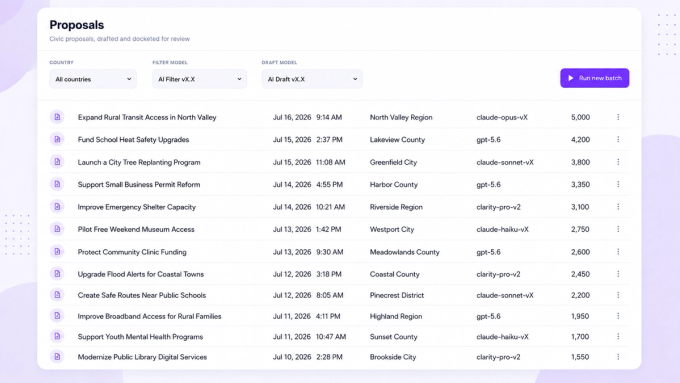
Task: Click claude-haiku-vX in Westport City row
Action: click(x=502, y=229)
